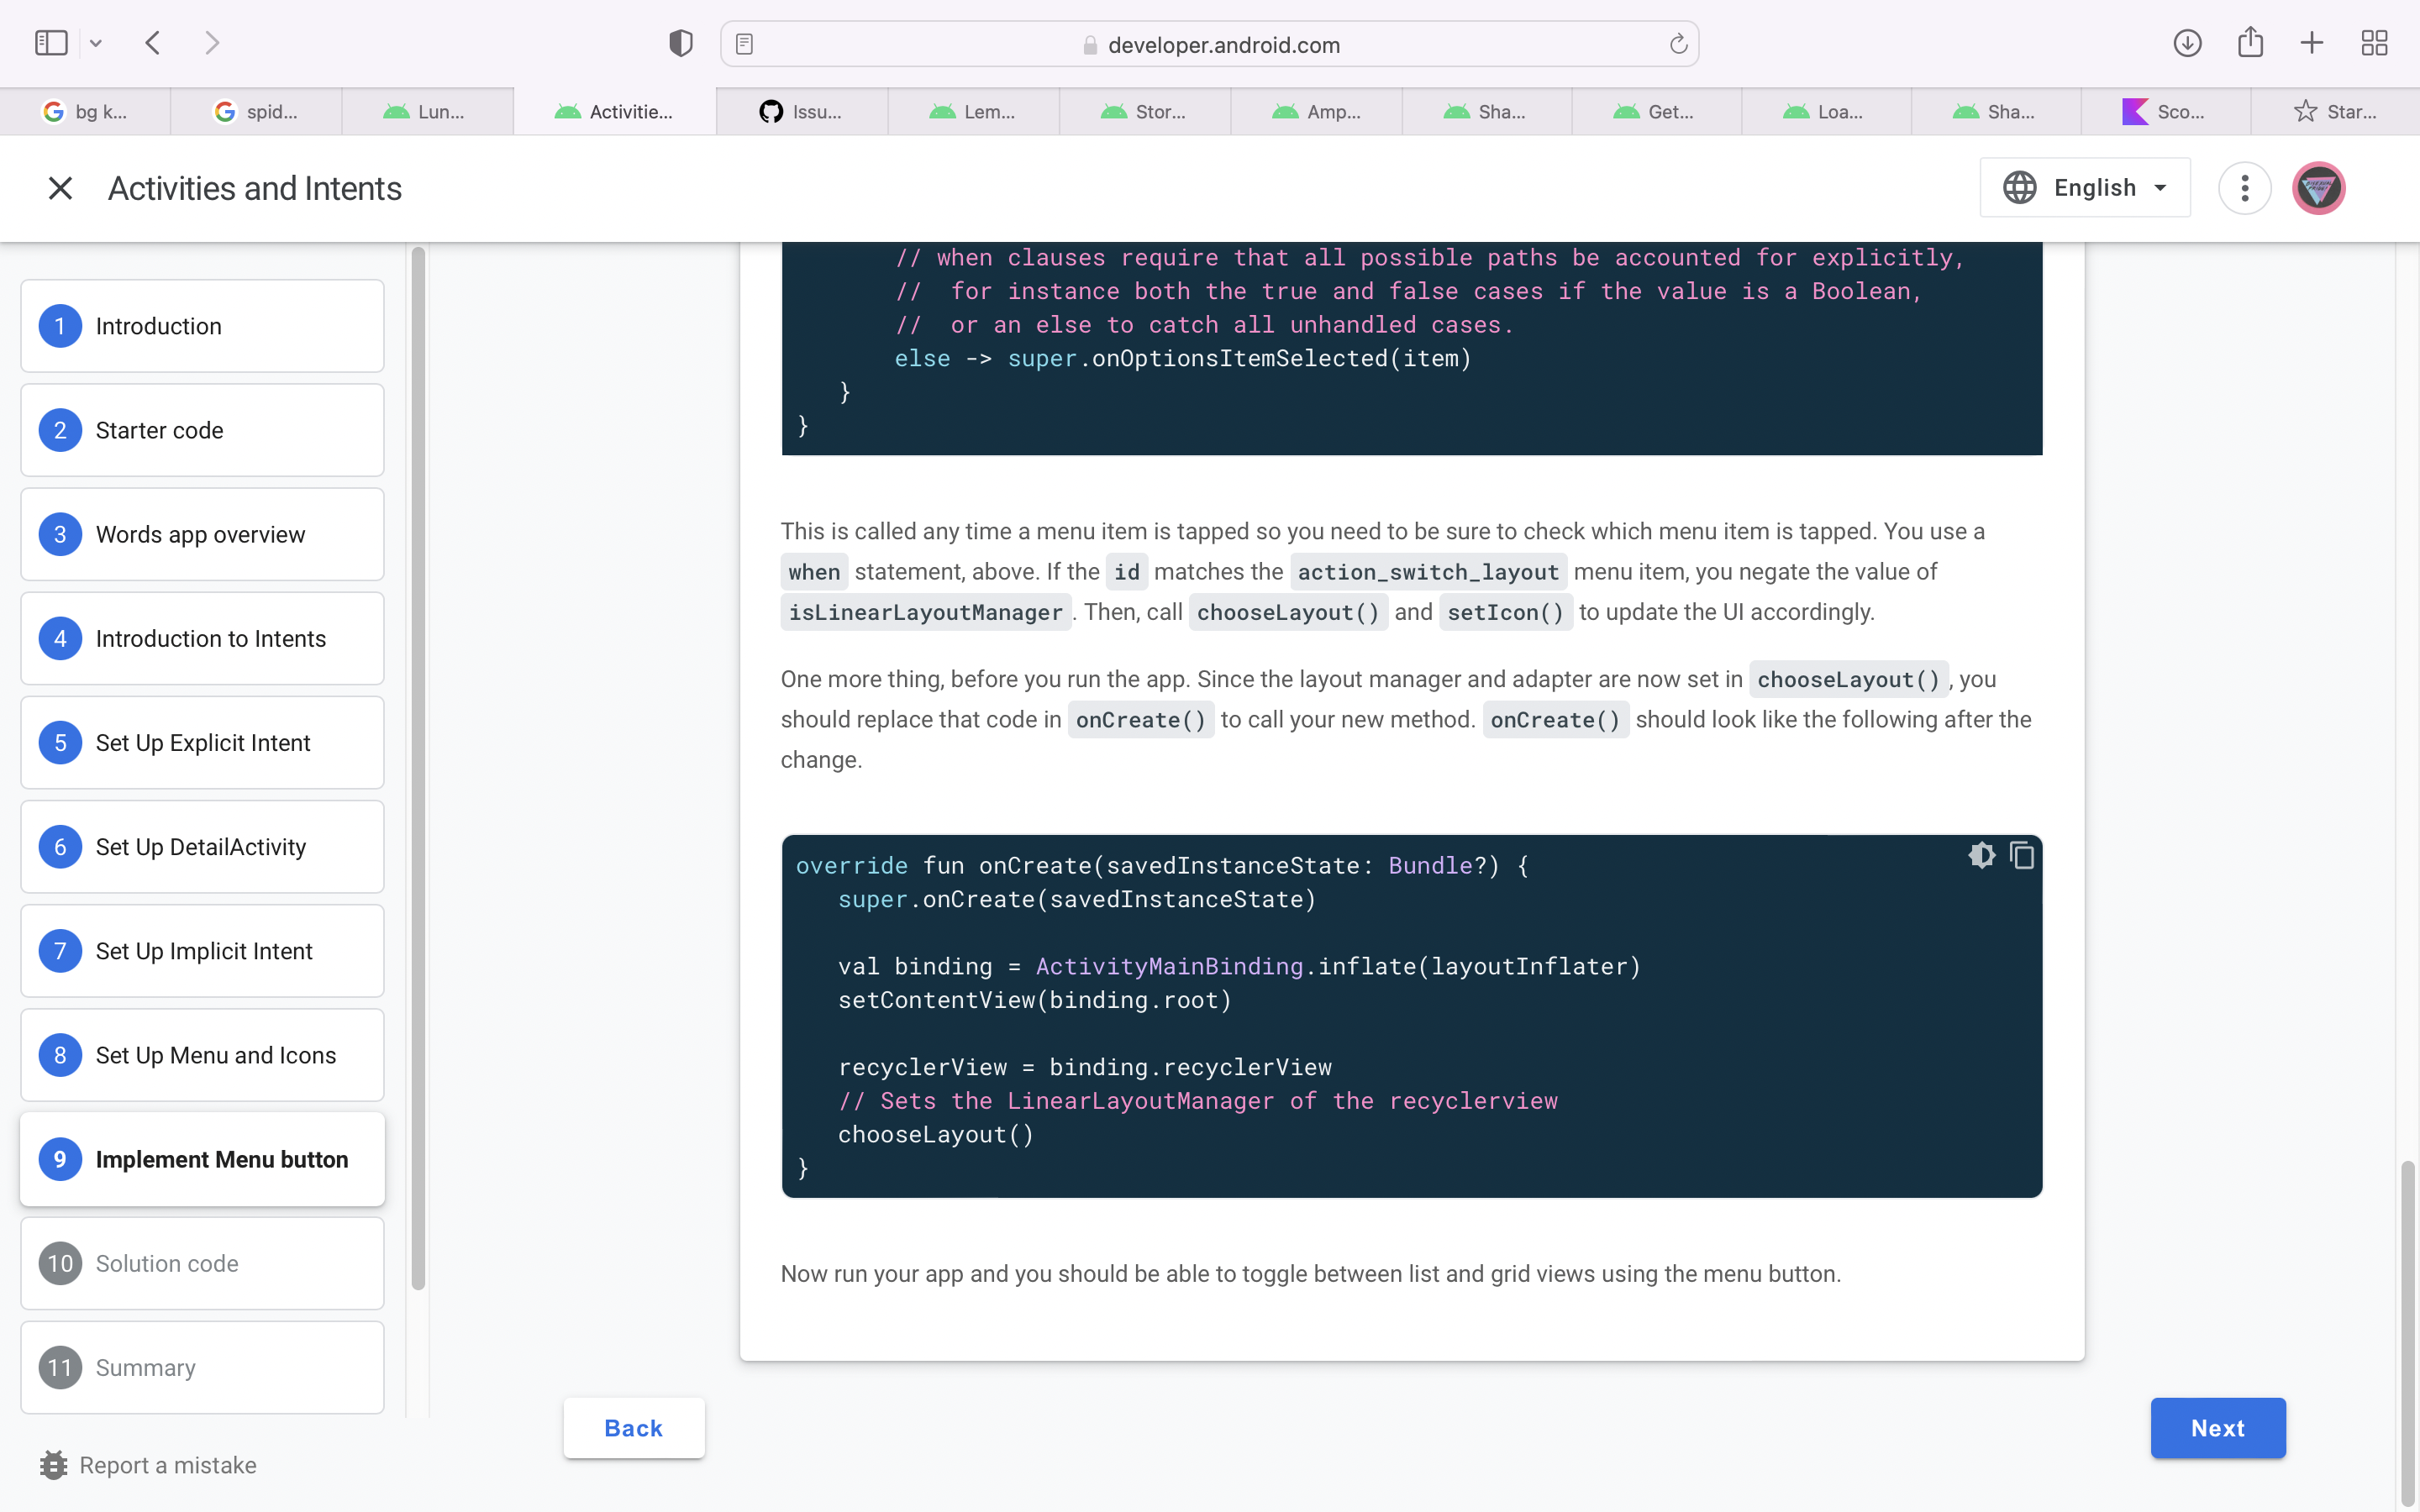Click the privacy shield in the address bar
Image resolution: width=2420 pixels, height=1512 pixels.
click(679, 42)
